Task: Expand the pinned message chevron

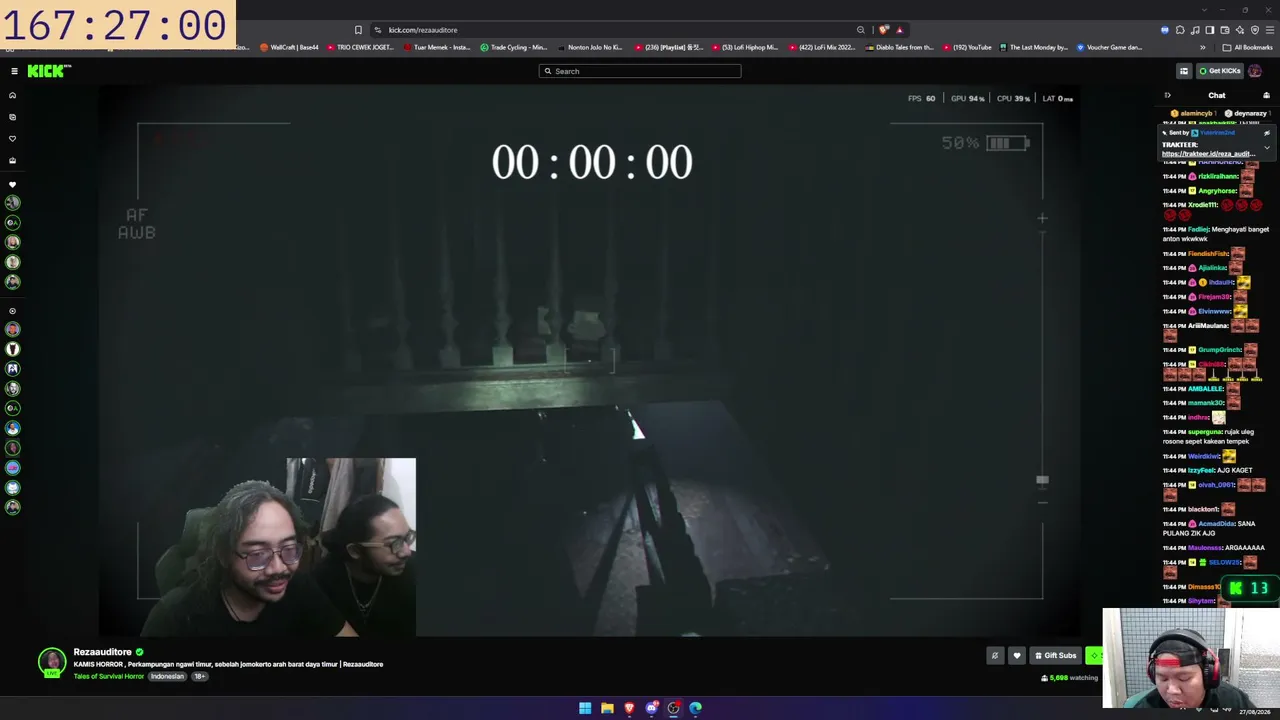Action: (1266, 148)
